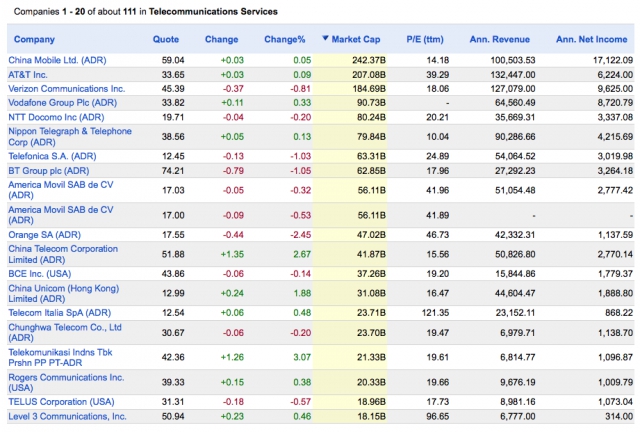The width and height of the screenshot is (640, 432).
Task: Open Verizon Communications Inc. link
Action: click(x=67, y=89)
